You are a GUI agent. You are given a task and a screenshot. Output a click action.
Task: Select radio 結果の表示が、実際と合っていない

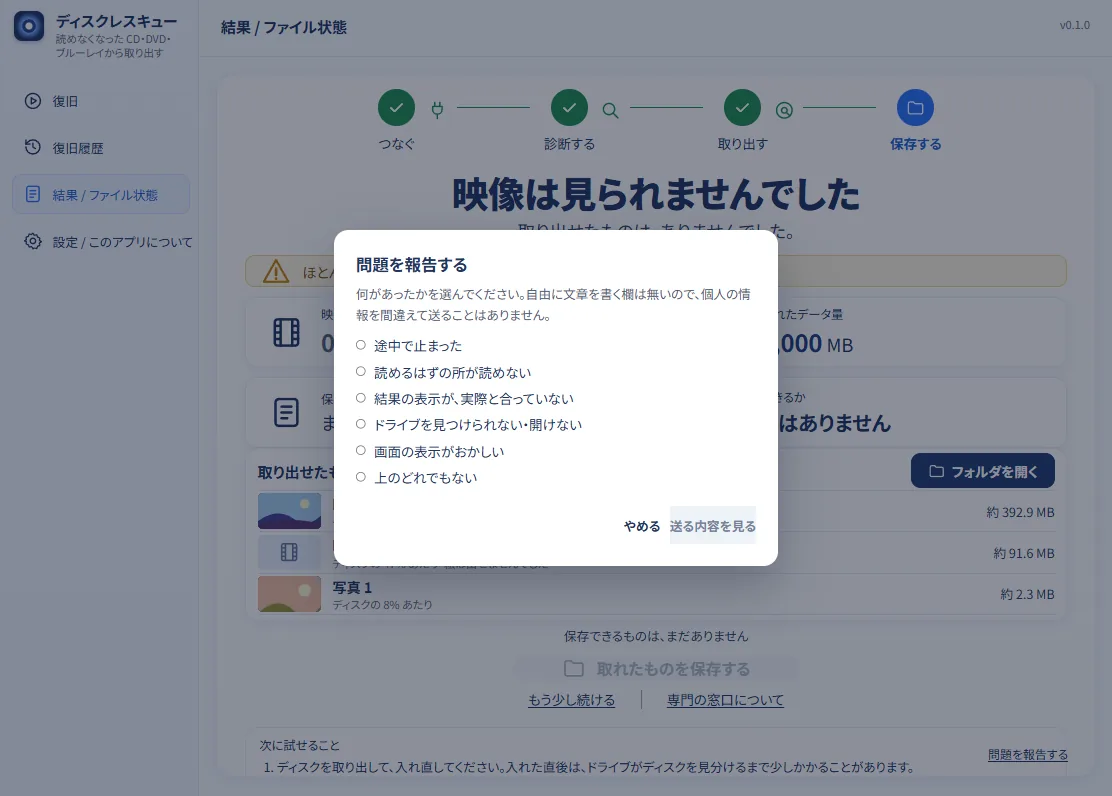click(x=361, y=398)
